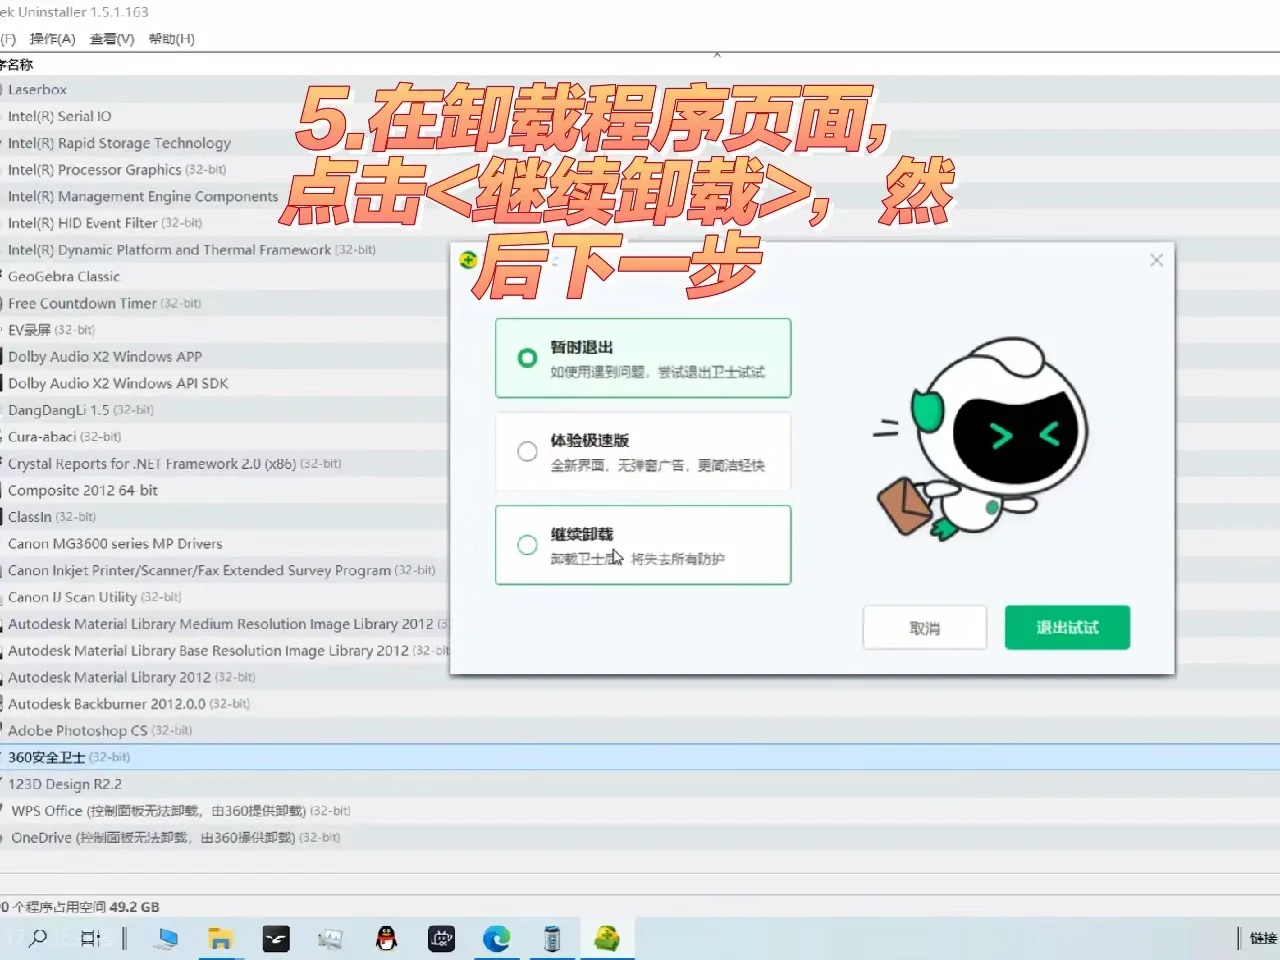Image resolution: width=1280 pixels, height=960 pixels.
Task: Open File Explorer from the taskbar
Action: [220, 938]
